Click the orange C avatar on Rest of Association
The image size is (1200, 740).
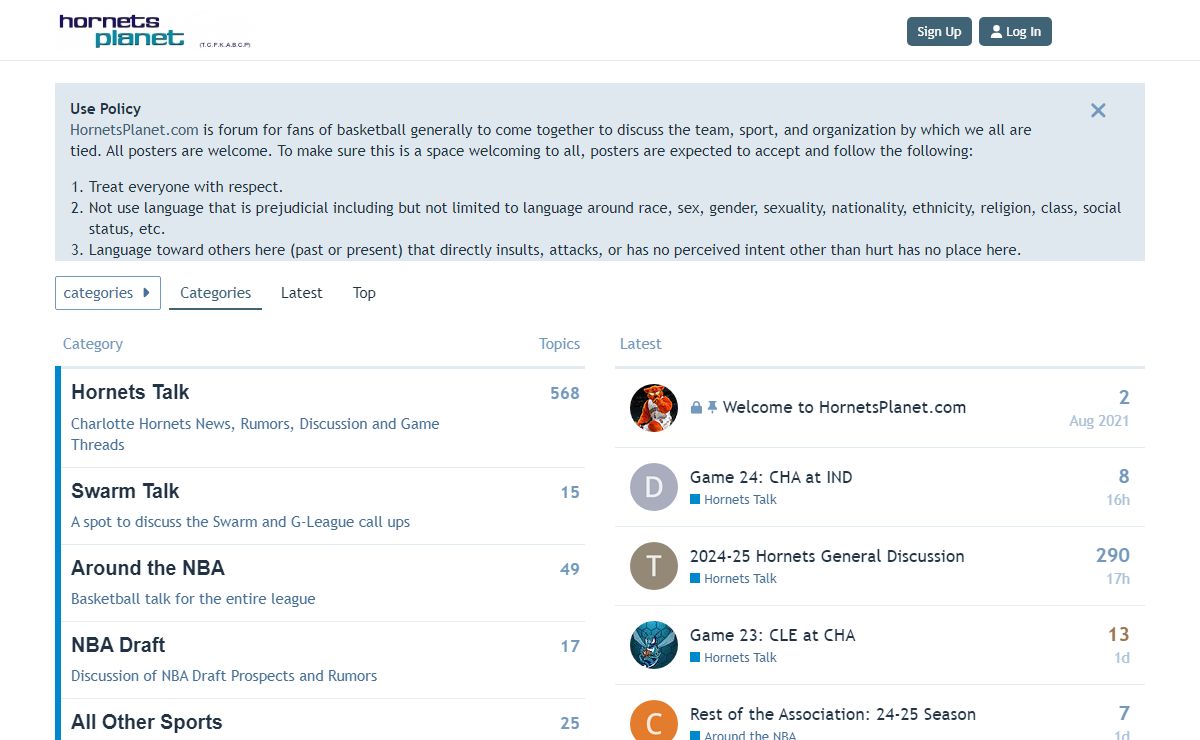654,722
